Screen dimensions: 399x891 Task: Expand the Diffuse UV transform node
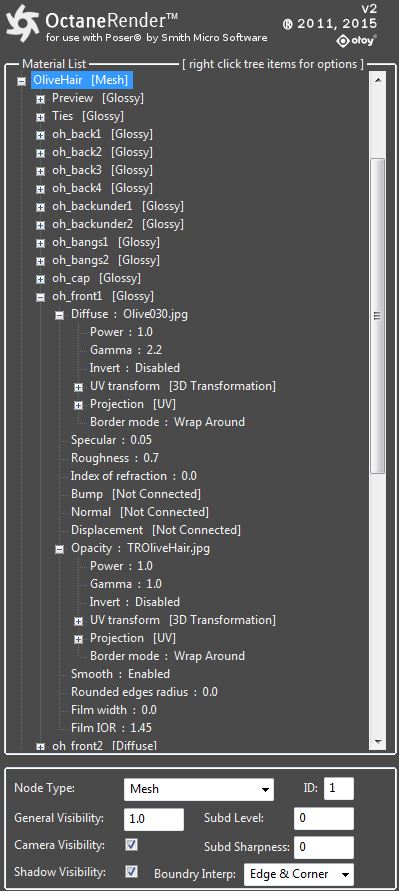pos(78,387)
